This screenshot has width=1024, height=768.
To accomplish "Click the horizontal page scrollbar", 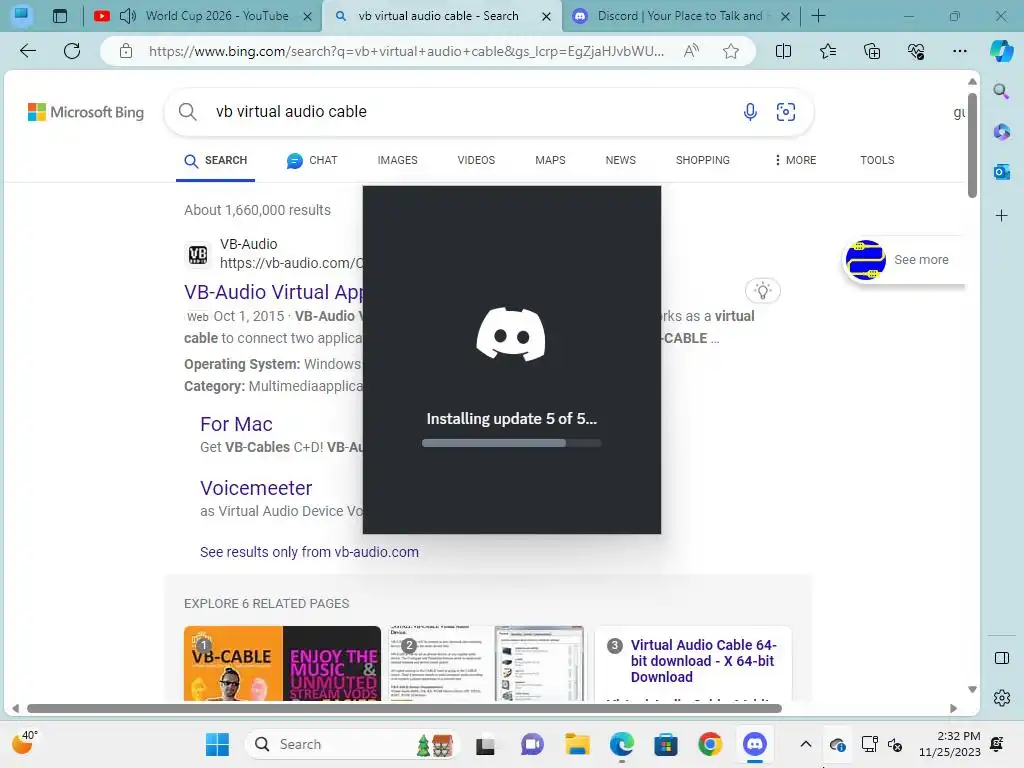I will [404, 709].
